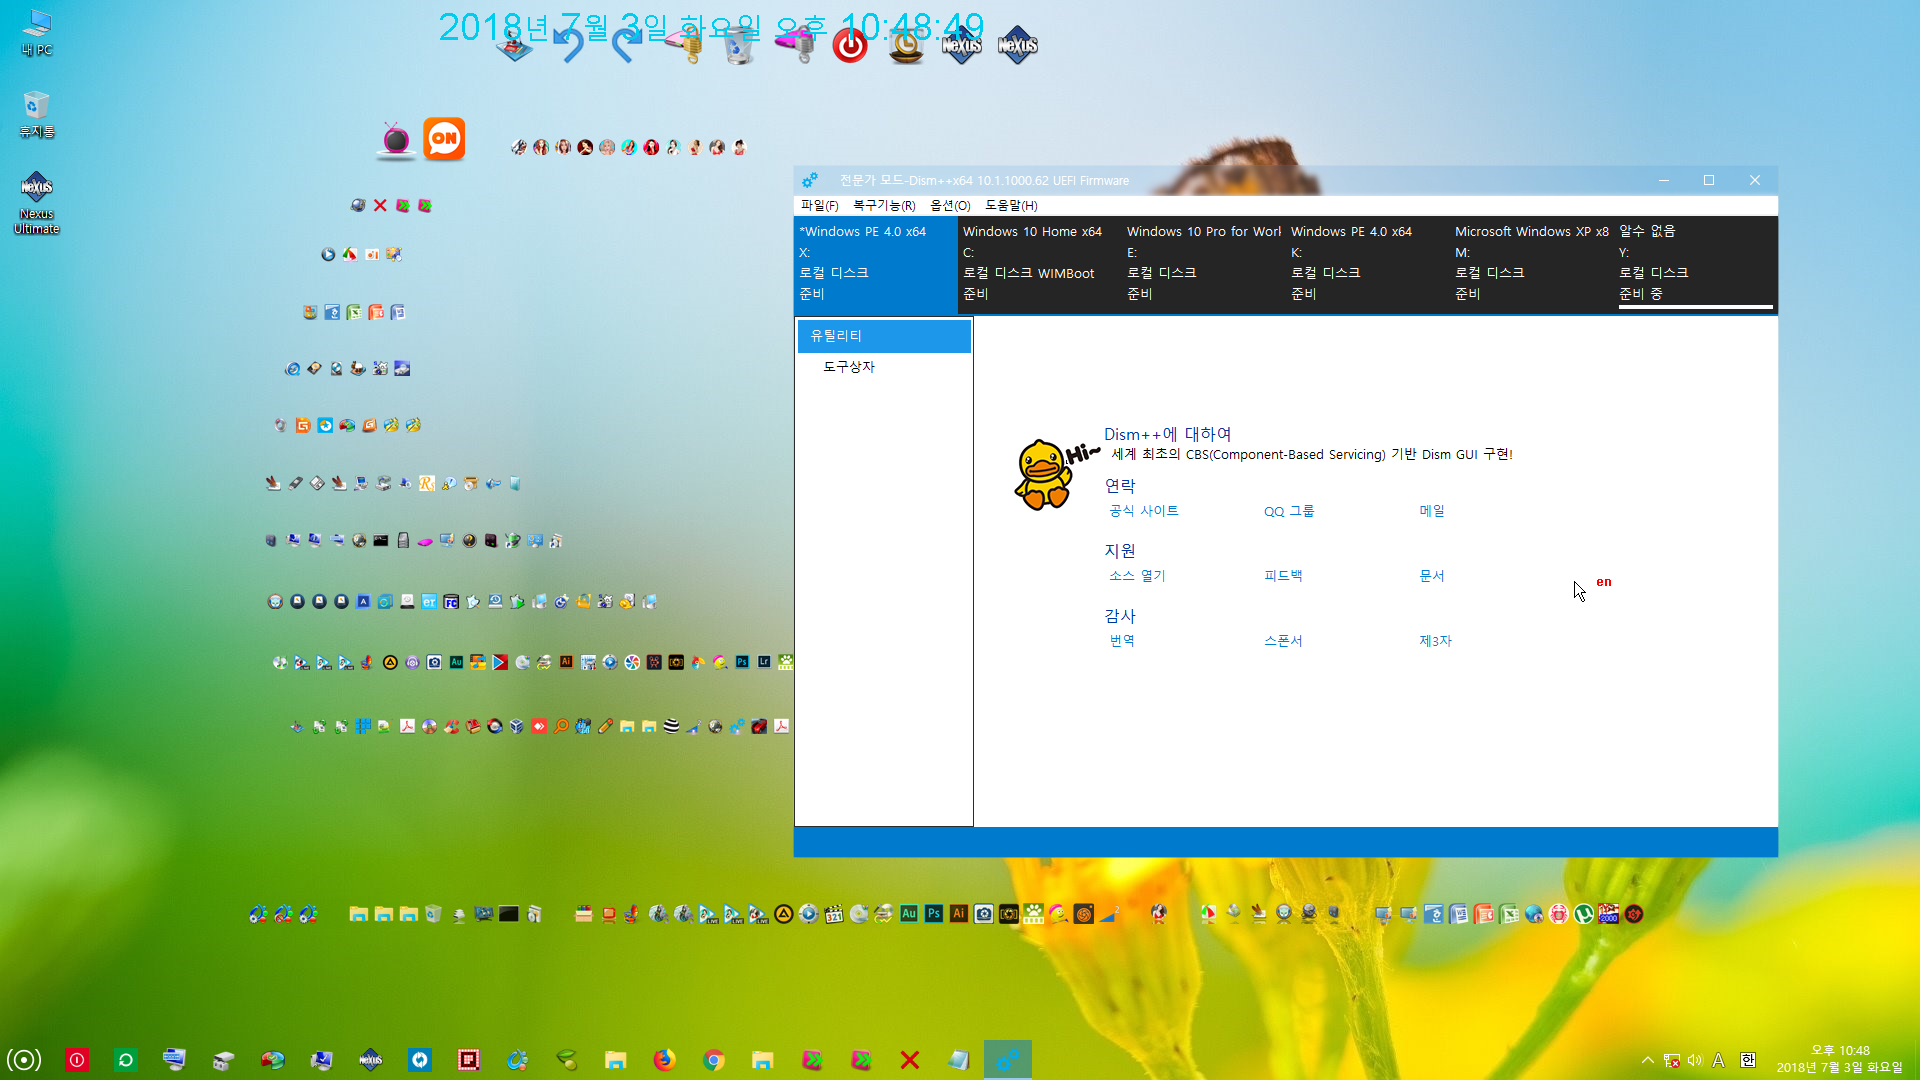Click the red square power icon on the taskbar
The height and width of the screenshot is (1080, 1920).
(77, 1059)
